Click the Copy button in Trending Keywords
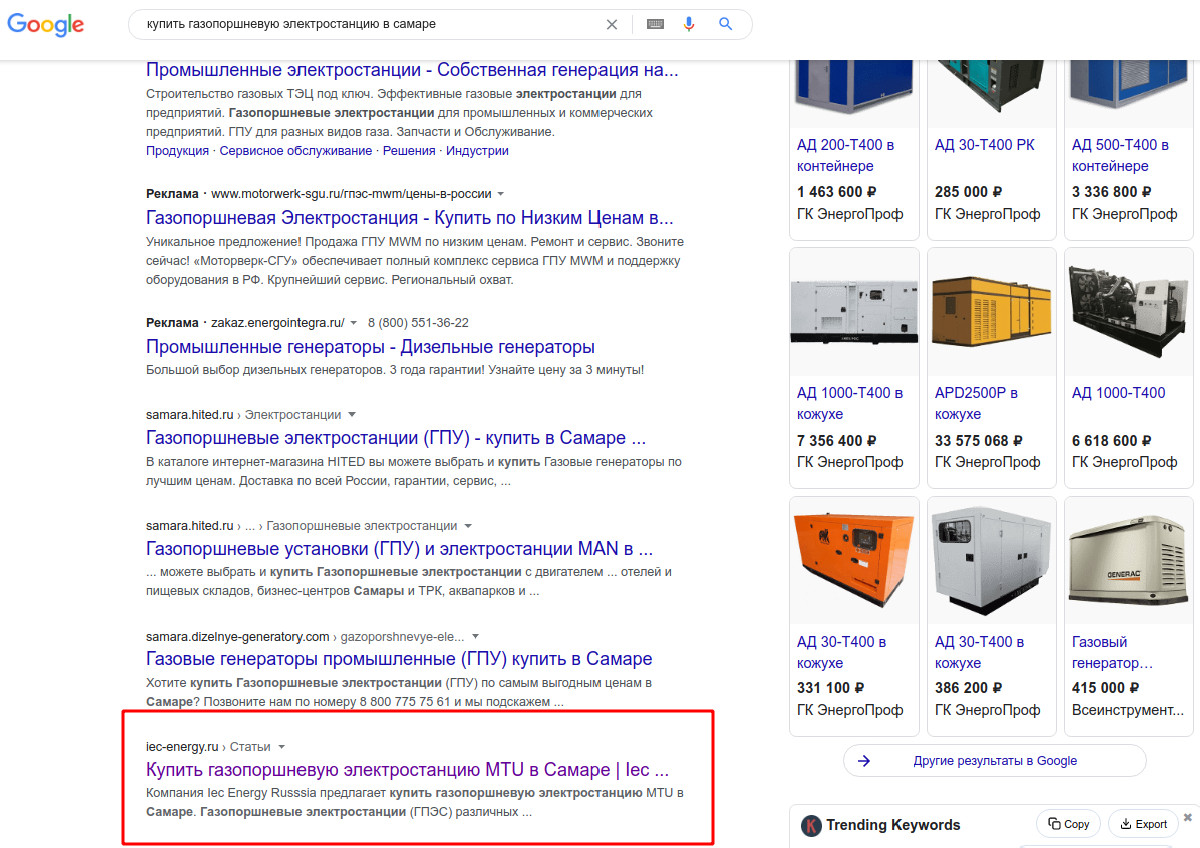This screenshot has height=848, width=1200. click(x=1068, y=824)
